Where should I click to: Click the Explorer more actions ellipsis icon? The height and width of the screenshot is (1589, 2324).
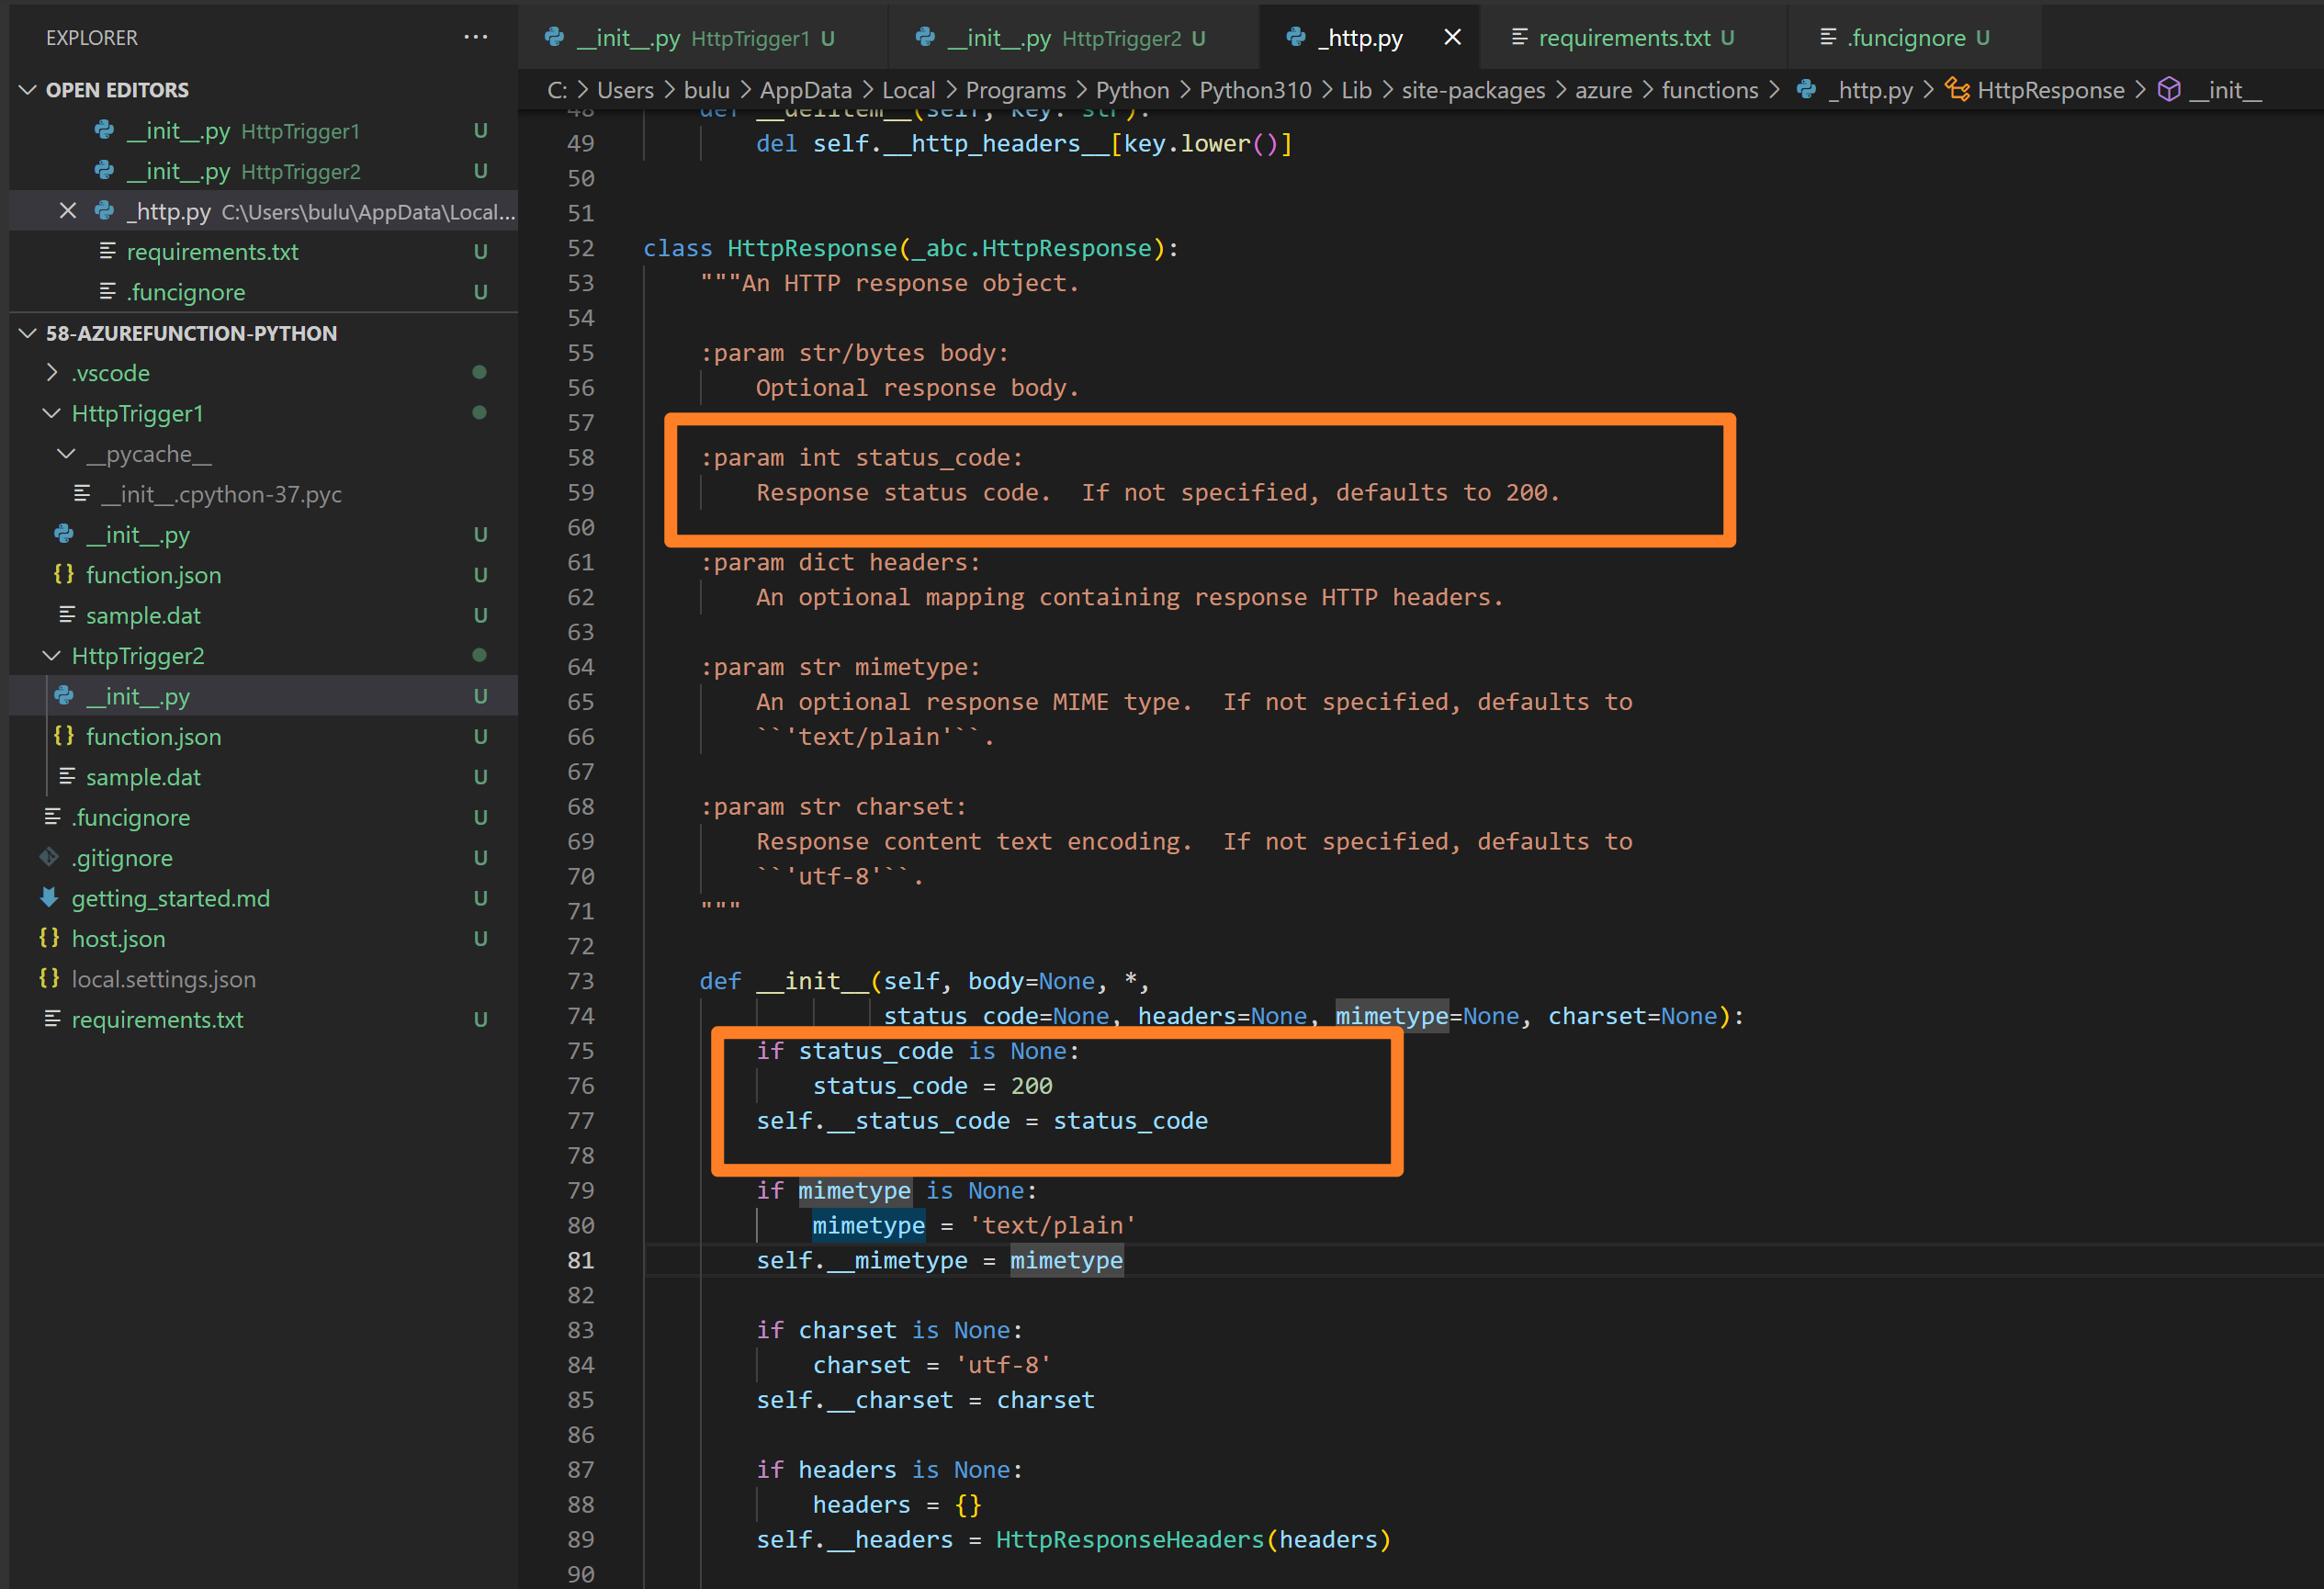click(475, 37)
